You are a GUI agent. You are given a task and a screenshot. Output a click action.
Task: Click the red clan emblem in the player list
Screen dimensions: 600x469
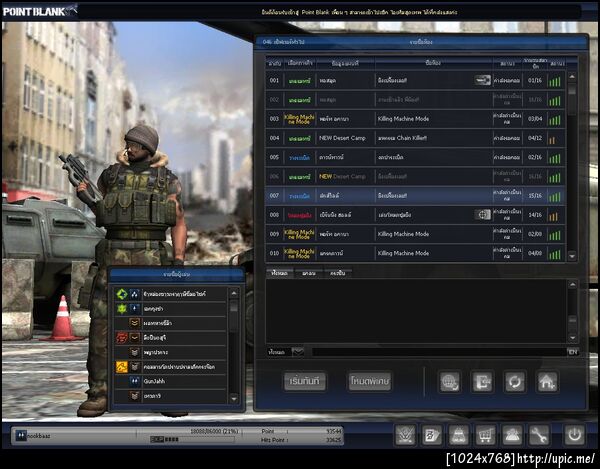pyautogui.click(x=122, y=337)
